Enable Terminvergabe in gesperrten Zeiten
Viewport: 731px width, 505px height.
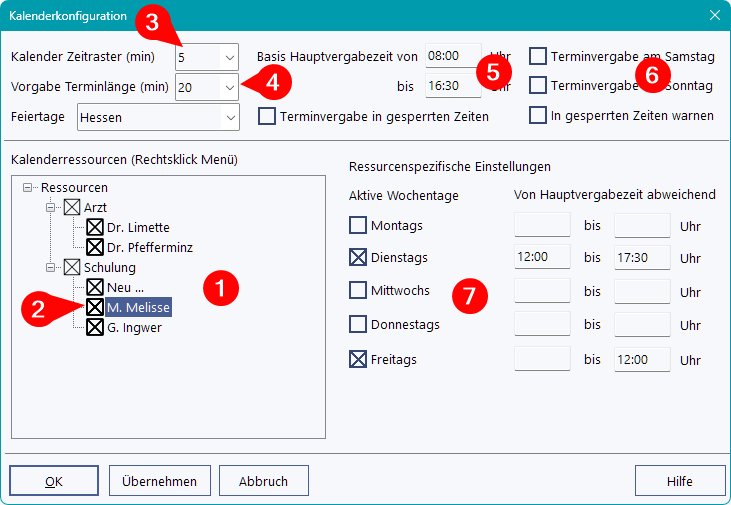pyautogui.click(x=267, y=116)
